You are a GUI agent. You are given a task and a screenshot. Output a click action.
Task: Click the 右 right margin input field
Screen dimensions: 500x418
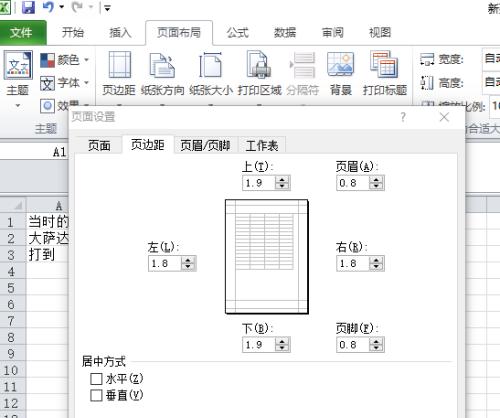[x=353, y=264]
